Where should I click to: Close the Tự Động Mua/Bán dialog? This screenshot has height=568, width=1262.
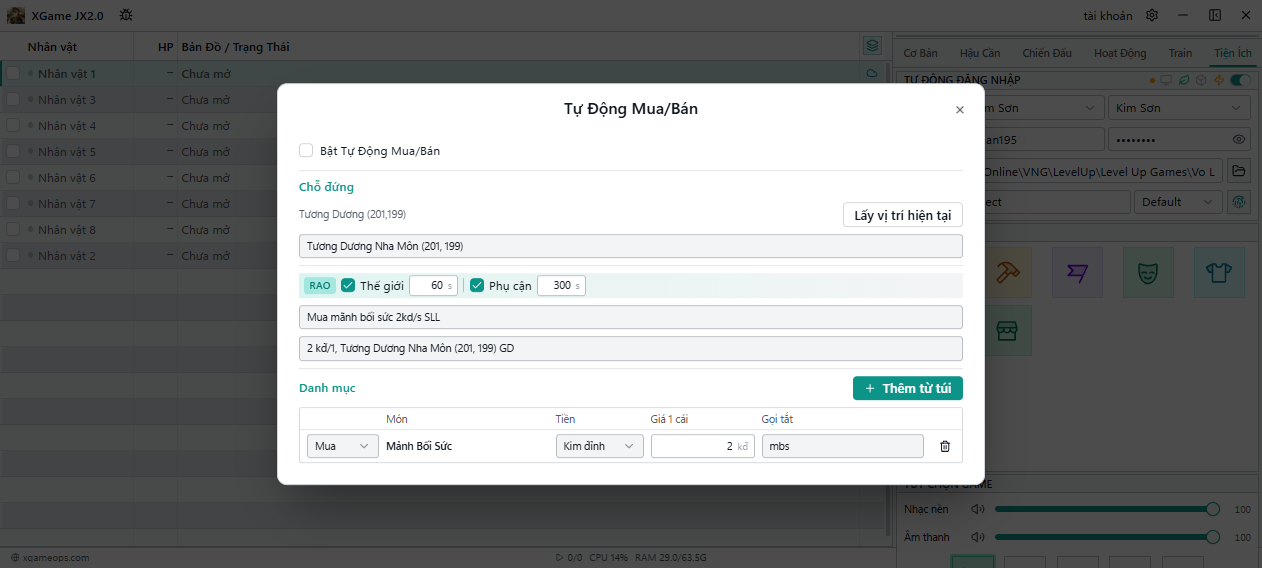pyautogui.click(x=960, y=110)
